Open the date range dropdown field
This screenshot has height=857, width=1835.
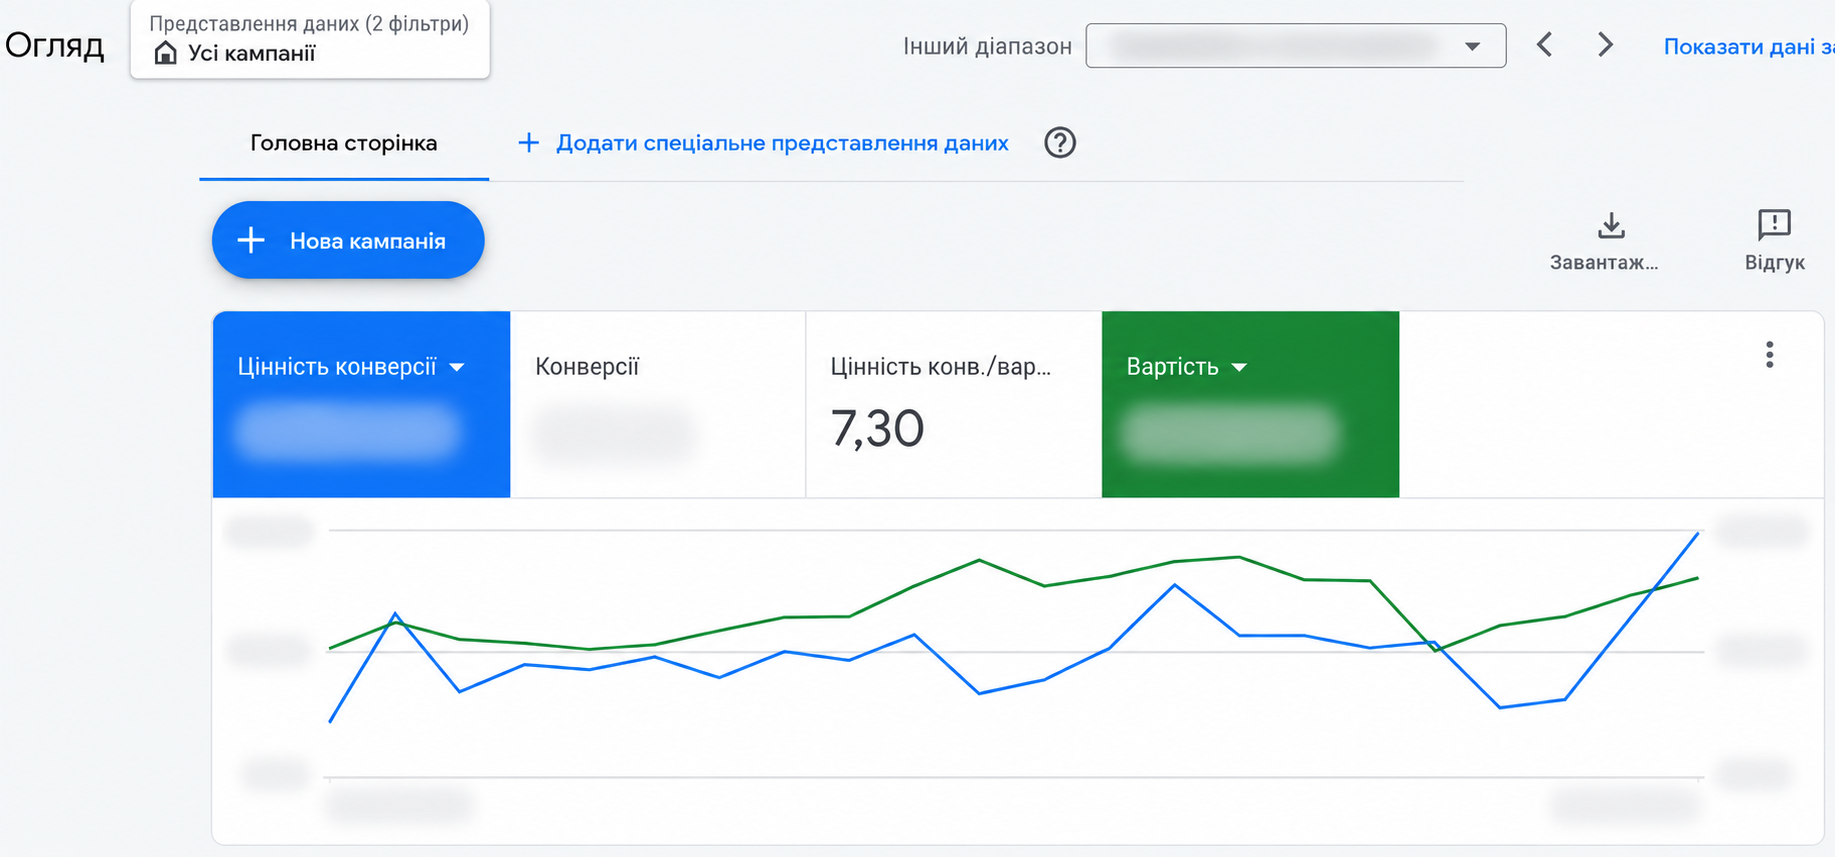point(1296,46)
